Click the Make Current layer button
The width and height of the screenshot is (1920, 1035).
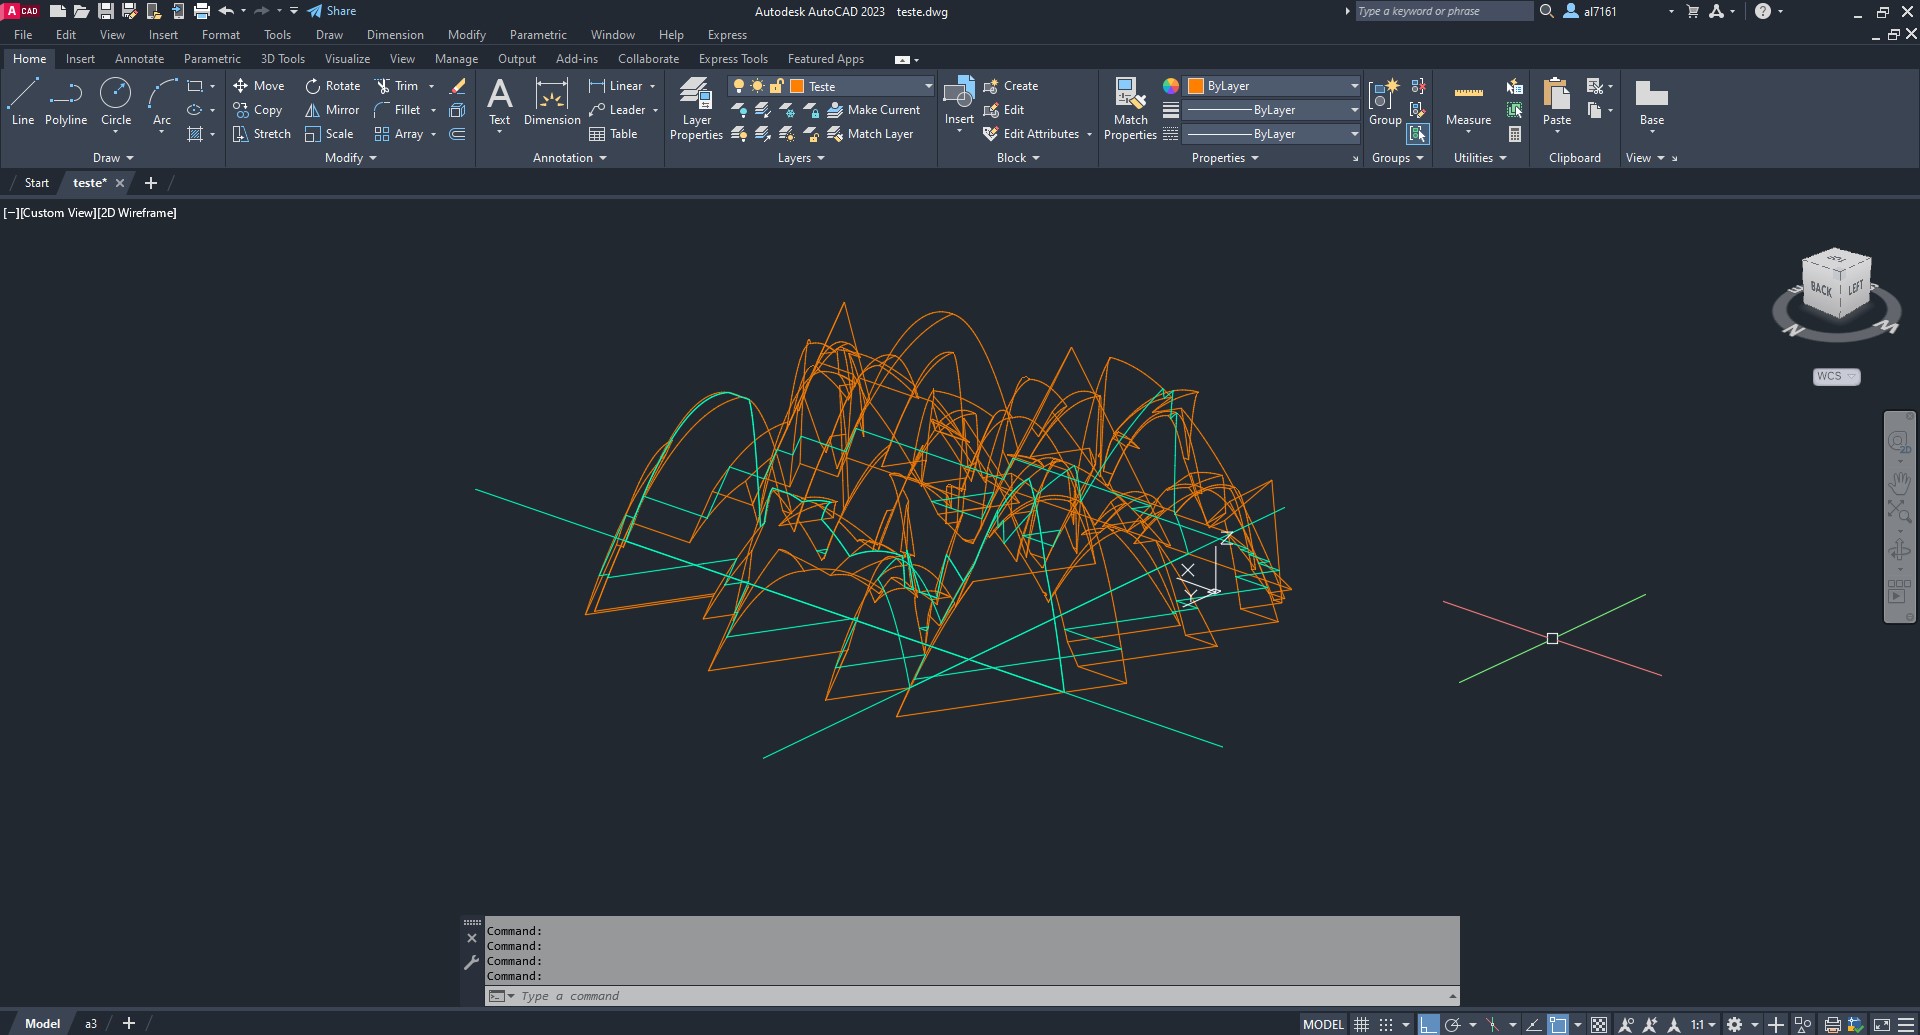(x=873, y=110)
